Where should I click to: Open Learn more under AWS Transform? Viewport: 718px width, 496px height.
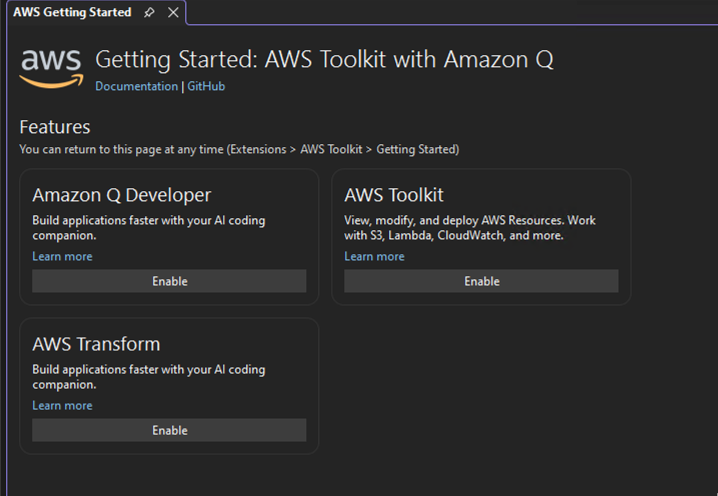tap(62, 406)
